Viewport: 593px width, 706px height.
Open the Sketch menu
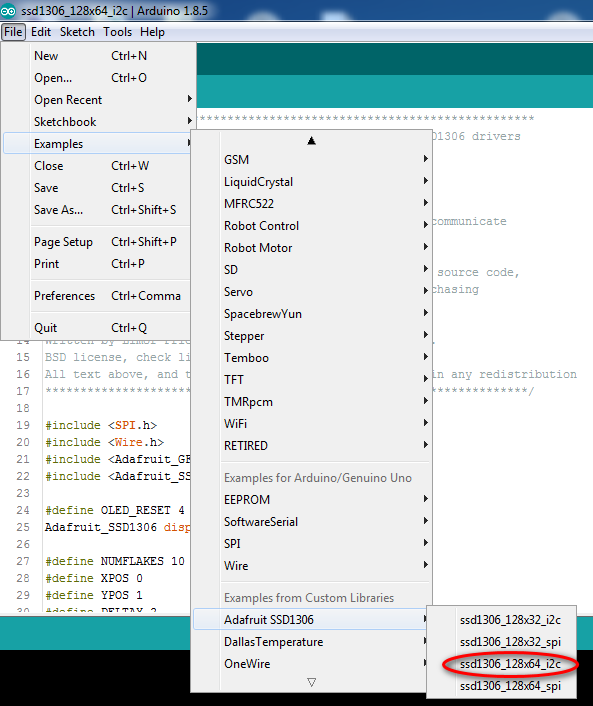pyautogui.click(x=77, y=32)
